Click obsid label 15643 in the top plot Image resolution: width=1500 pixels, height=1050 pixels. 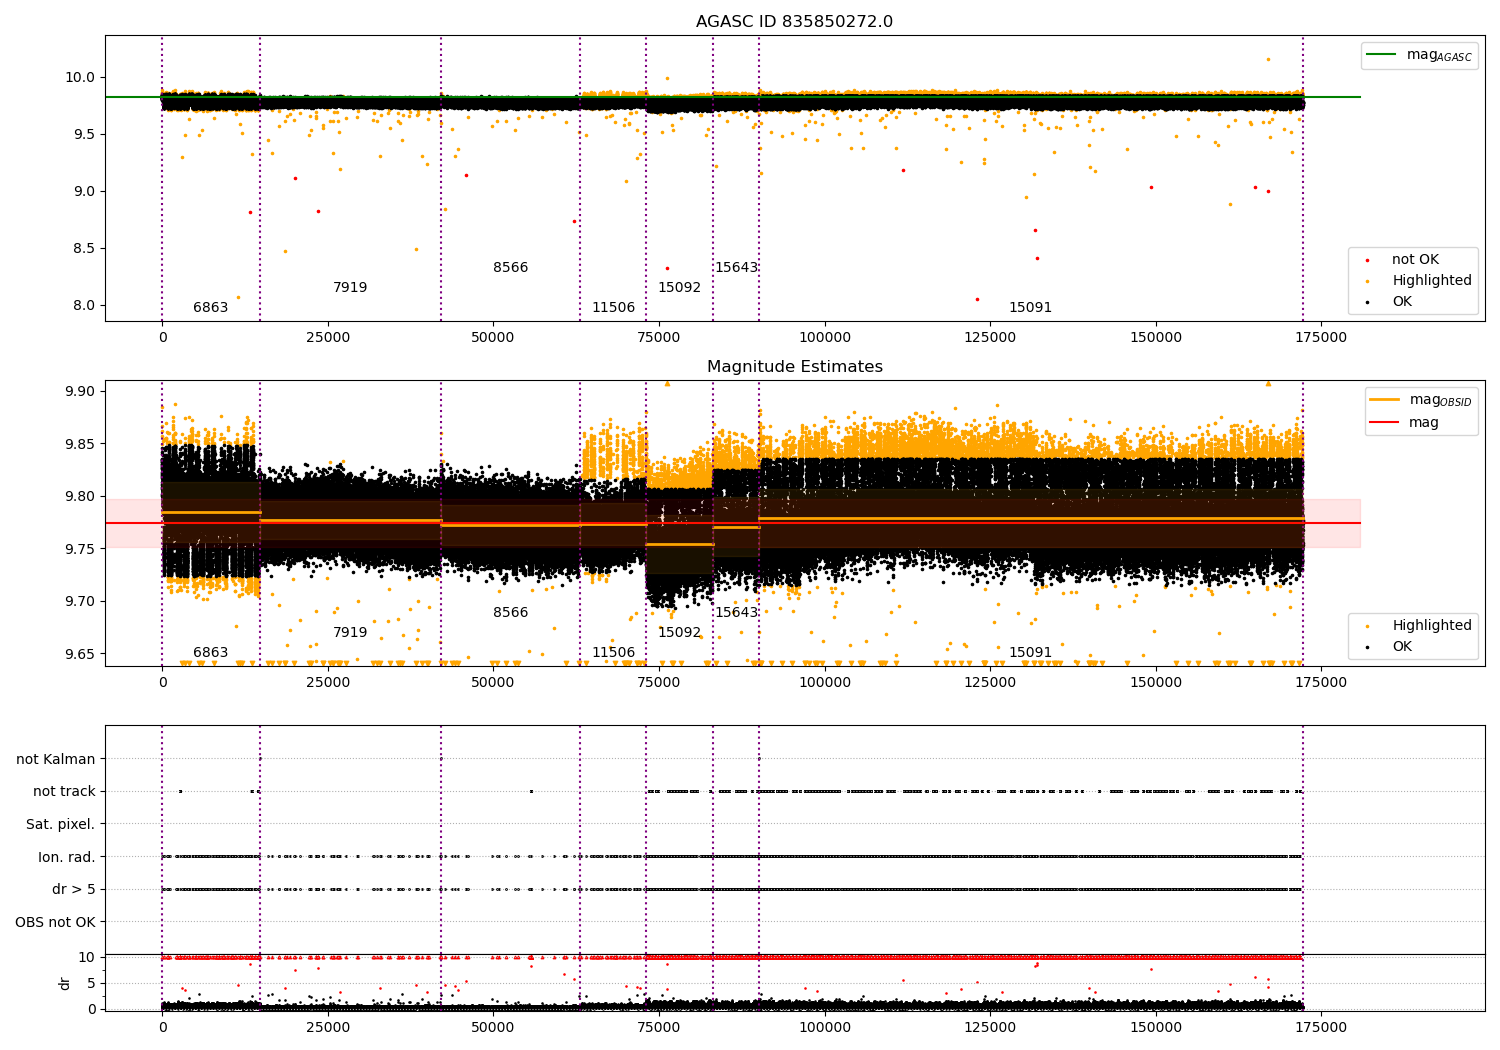pos(736,268)
